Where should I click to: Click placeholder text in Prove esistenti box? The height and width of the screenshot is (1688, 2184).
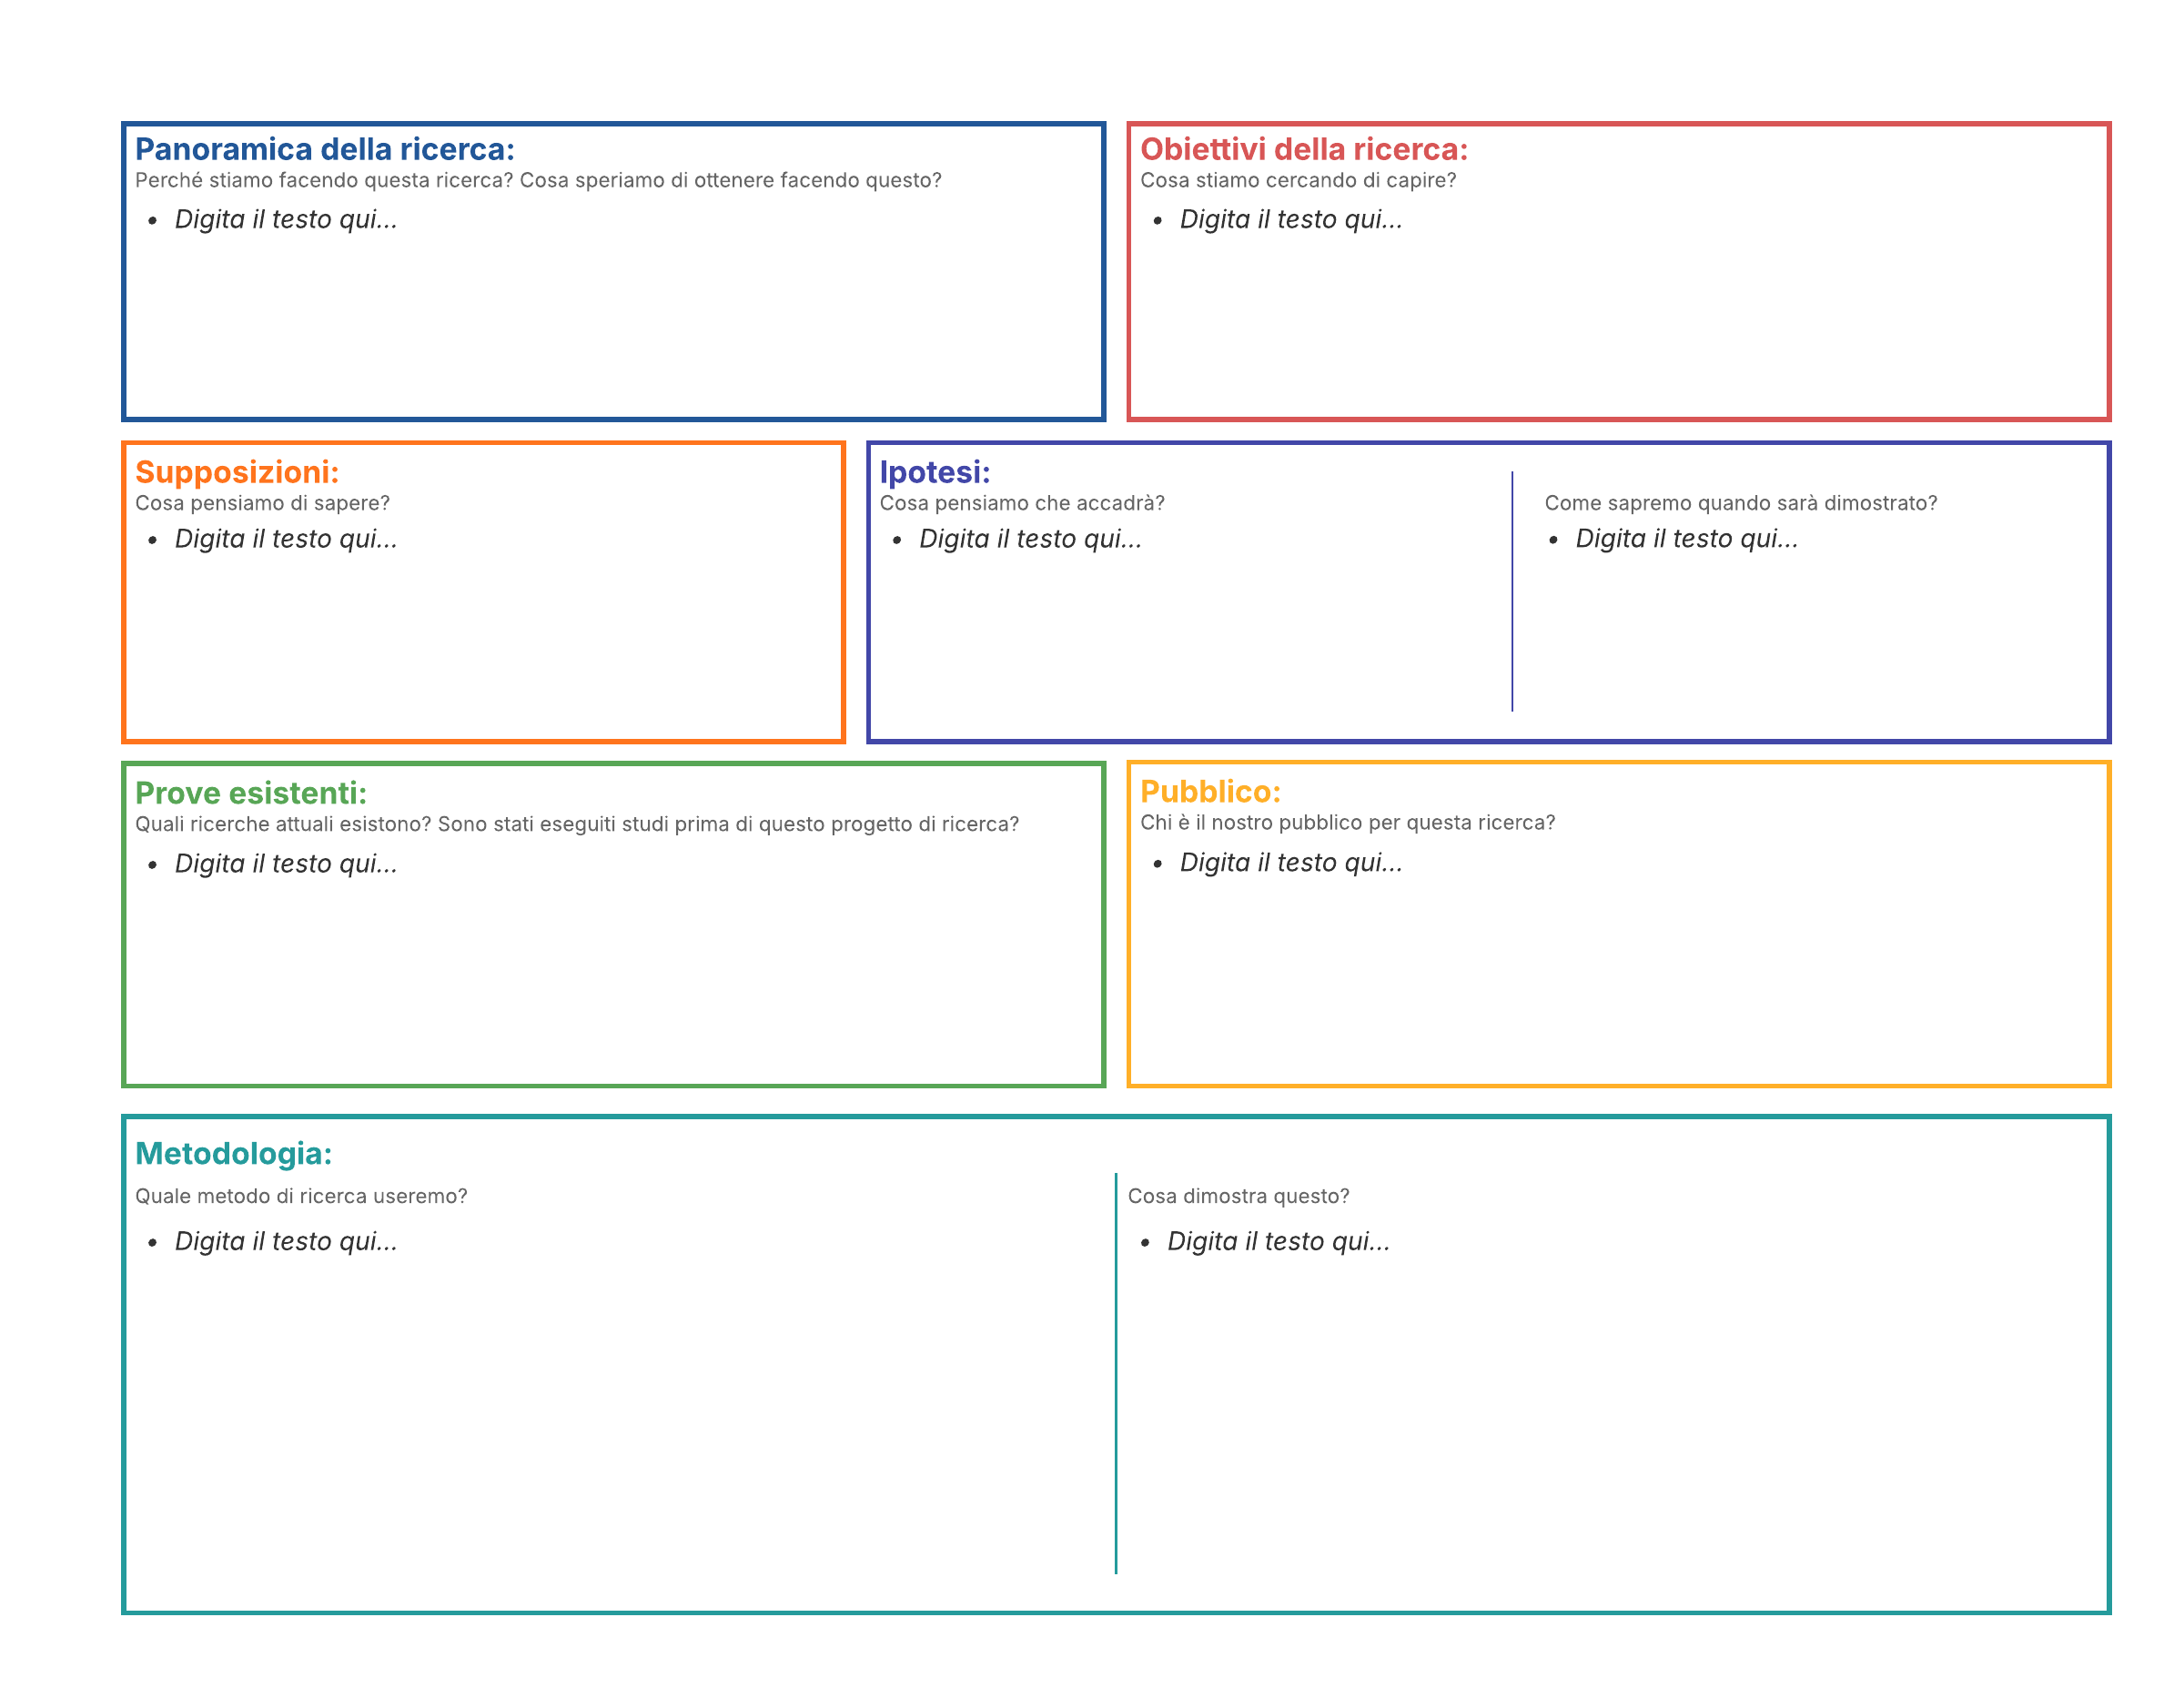point(286,863)
